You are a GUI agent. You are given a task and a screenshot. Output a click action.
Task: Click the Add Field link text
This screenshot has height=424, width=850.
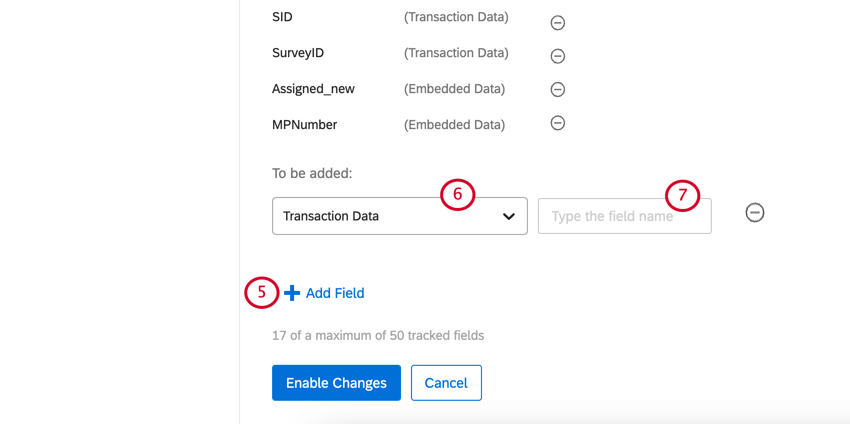[x=335, y=293]
